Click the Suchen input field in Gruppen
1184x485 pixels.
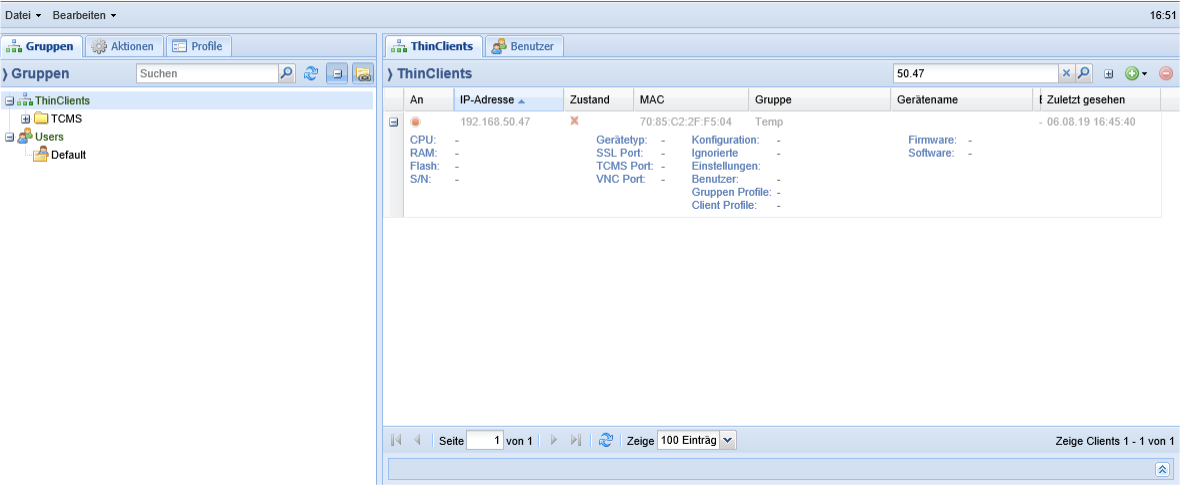point(207,73)
